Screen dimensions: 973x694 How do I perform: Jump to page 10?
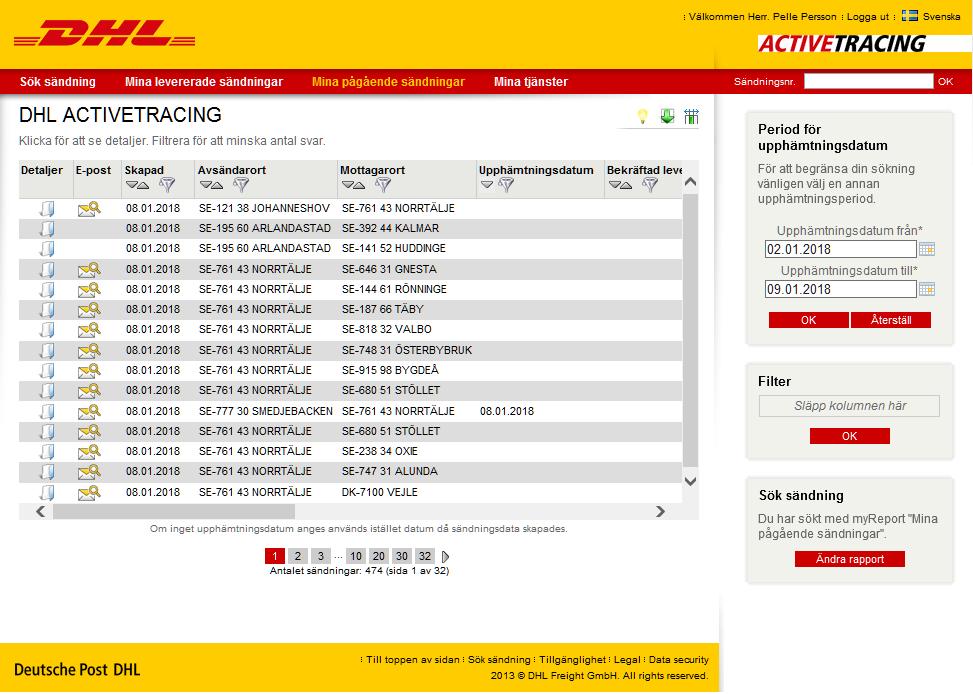(x=356, y=556)
